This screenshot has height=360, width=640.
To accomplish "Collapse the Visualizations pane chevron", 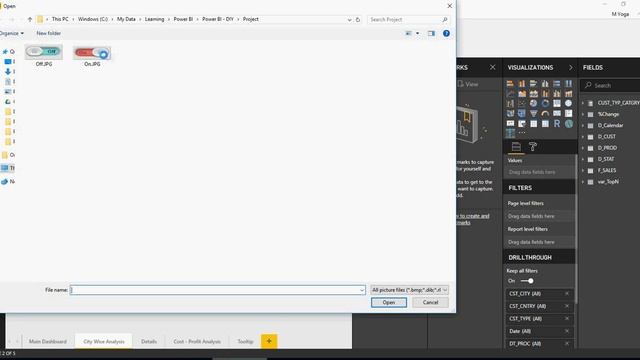I will (x=571, y=67).
